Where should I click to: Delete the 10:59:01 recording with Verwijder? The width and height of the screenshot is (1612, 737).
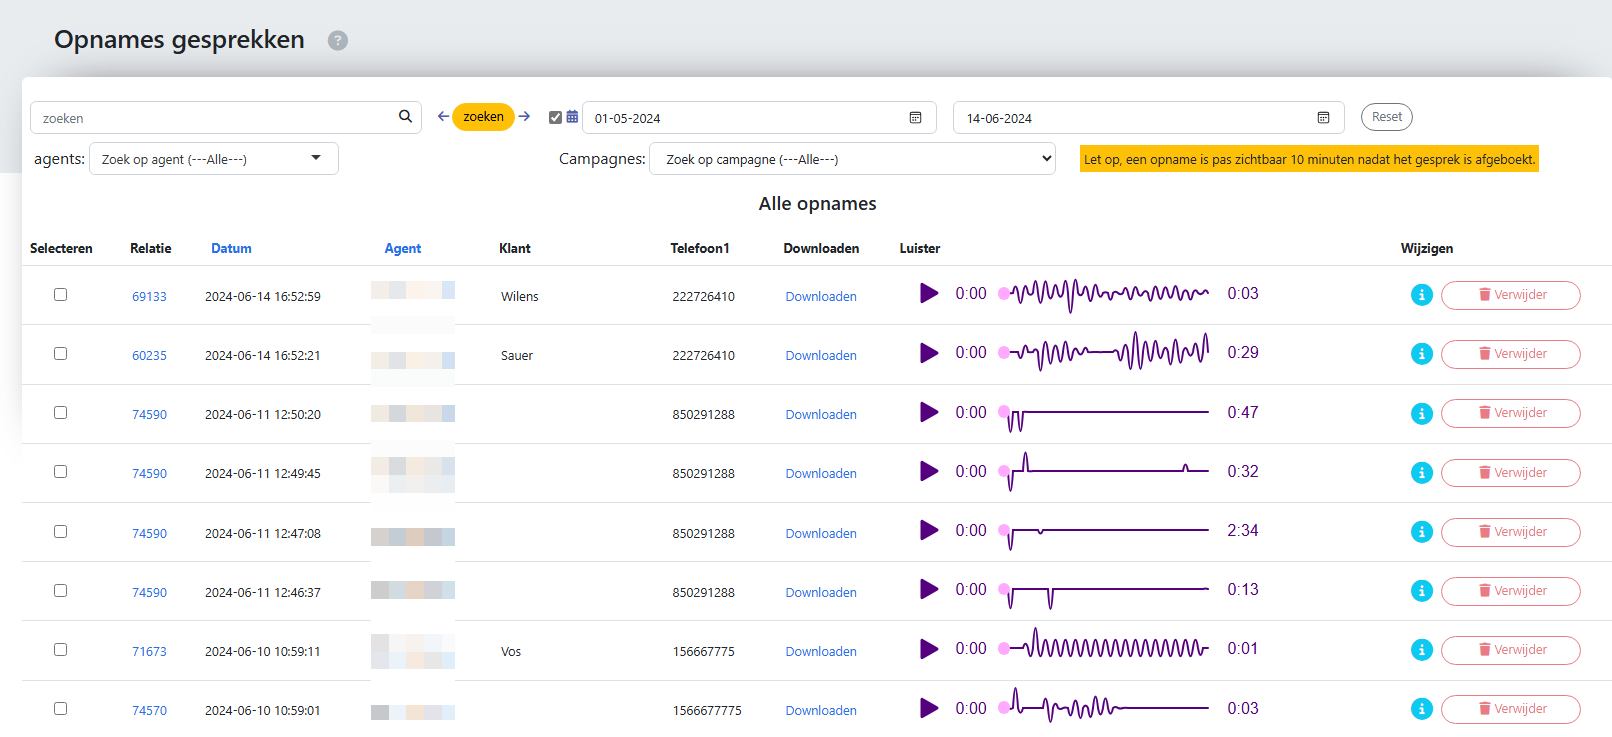[1510, 709]
